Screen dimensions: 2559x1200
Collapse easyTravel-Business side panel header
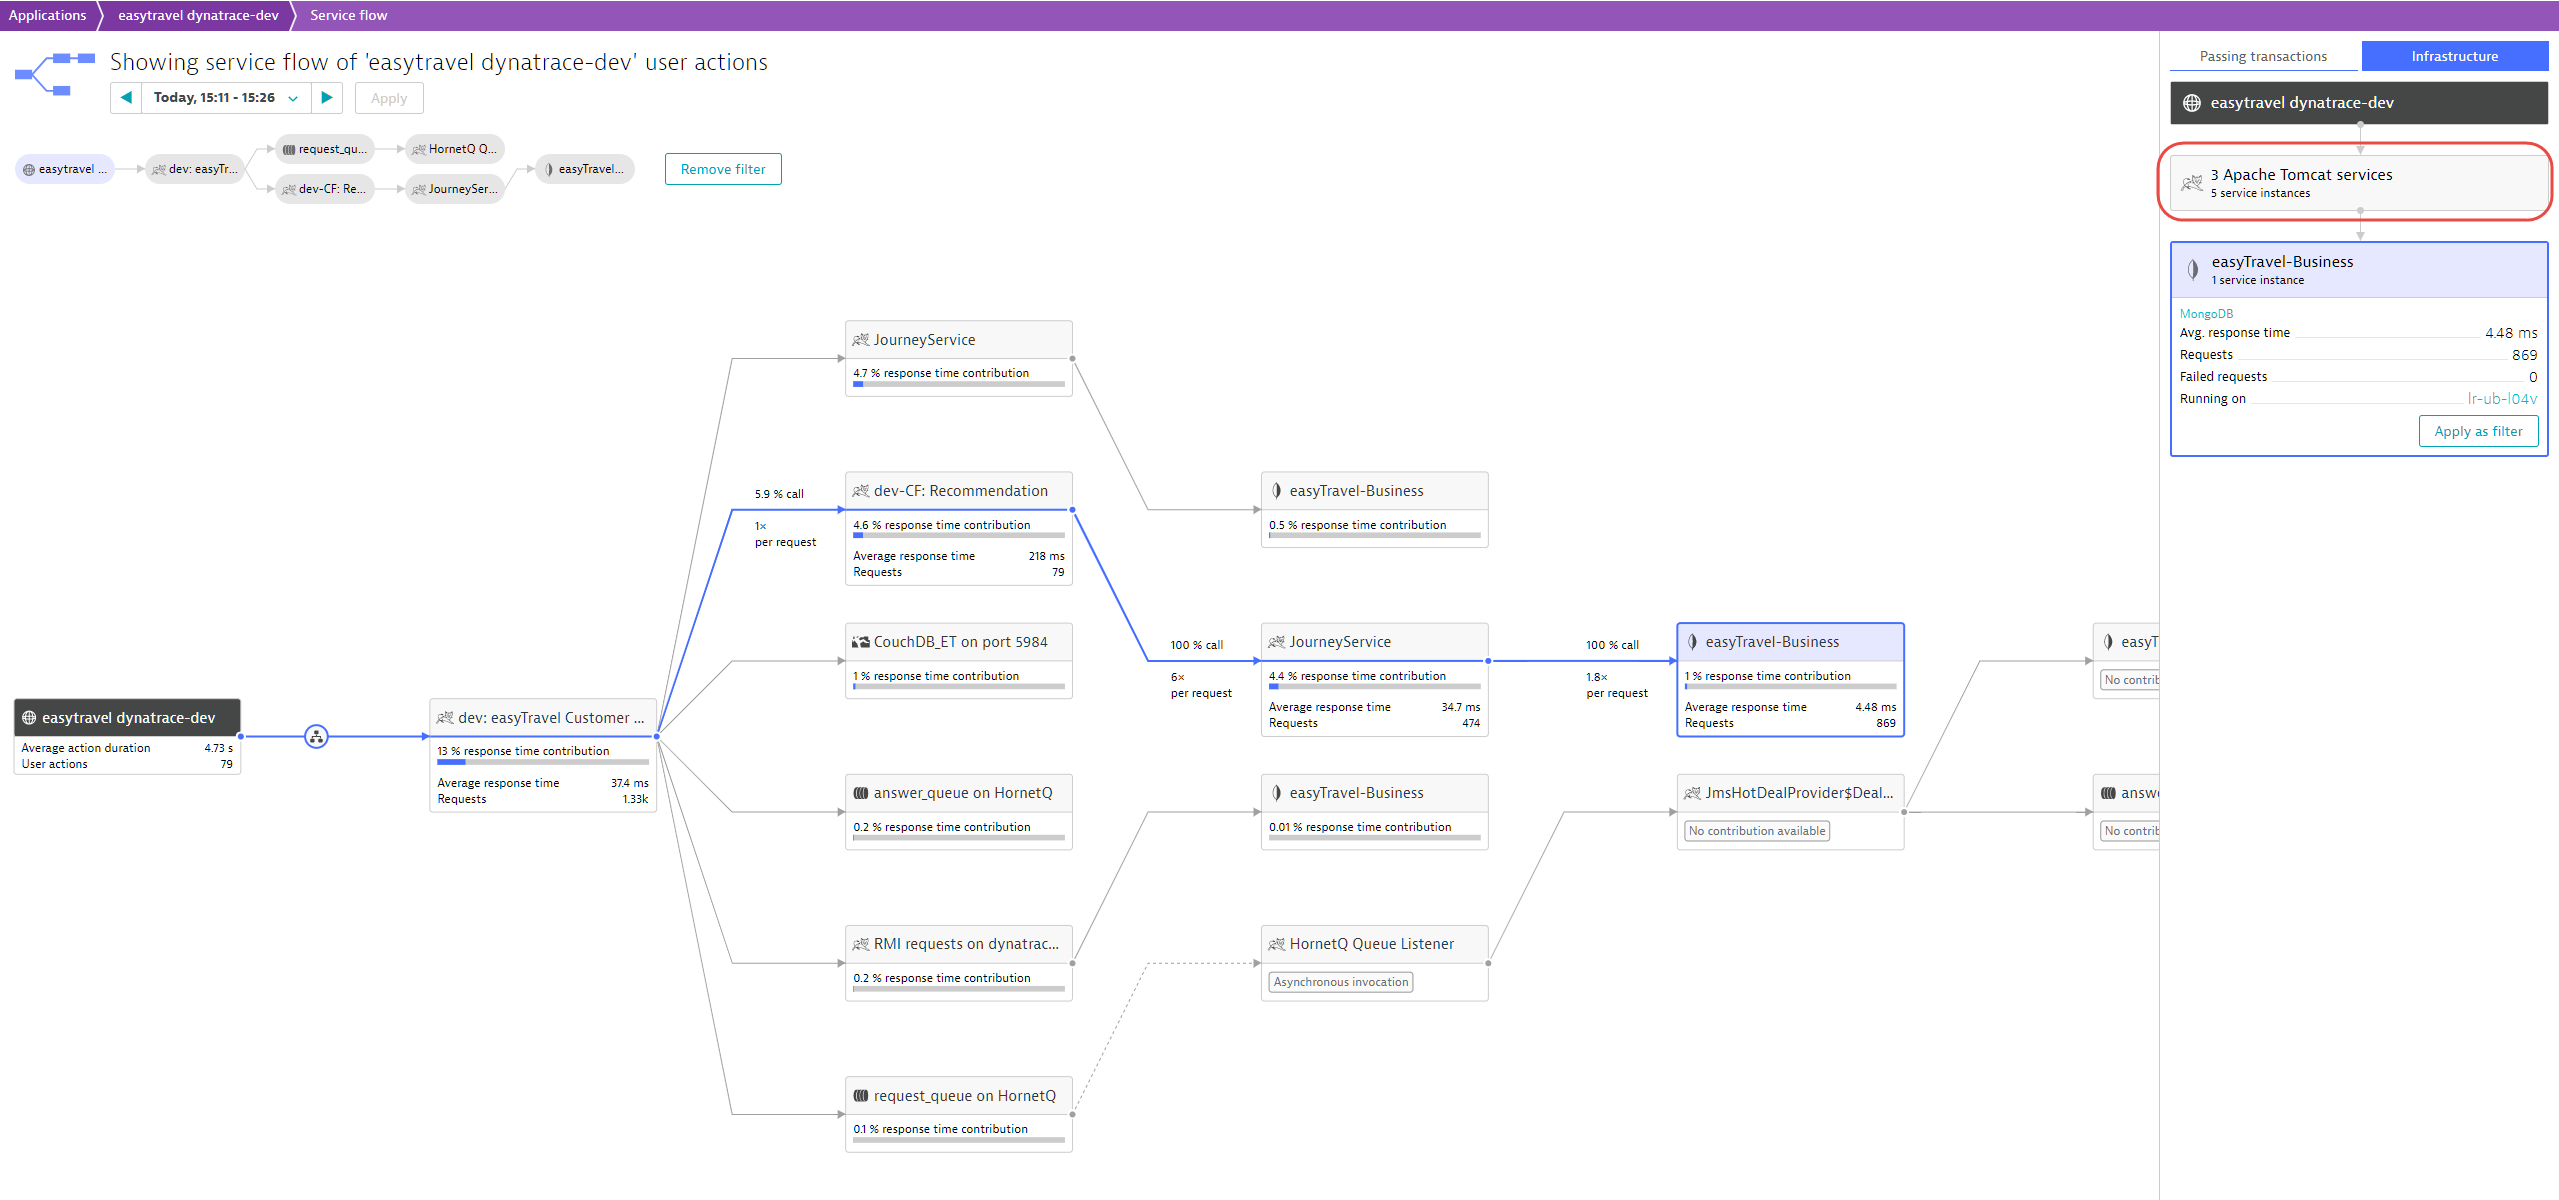2359,270
